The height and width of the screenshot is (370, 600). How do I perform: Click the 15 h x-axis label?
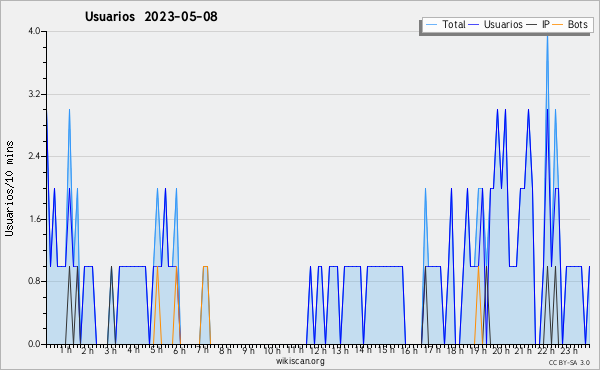[386, 350]
